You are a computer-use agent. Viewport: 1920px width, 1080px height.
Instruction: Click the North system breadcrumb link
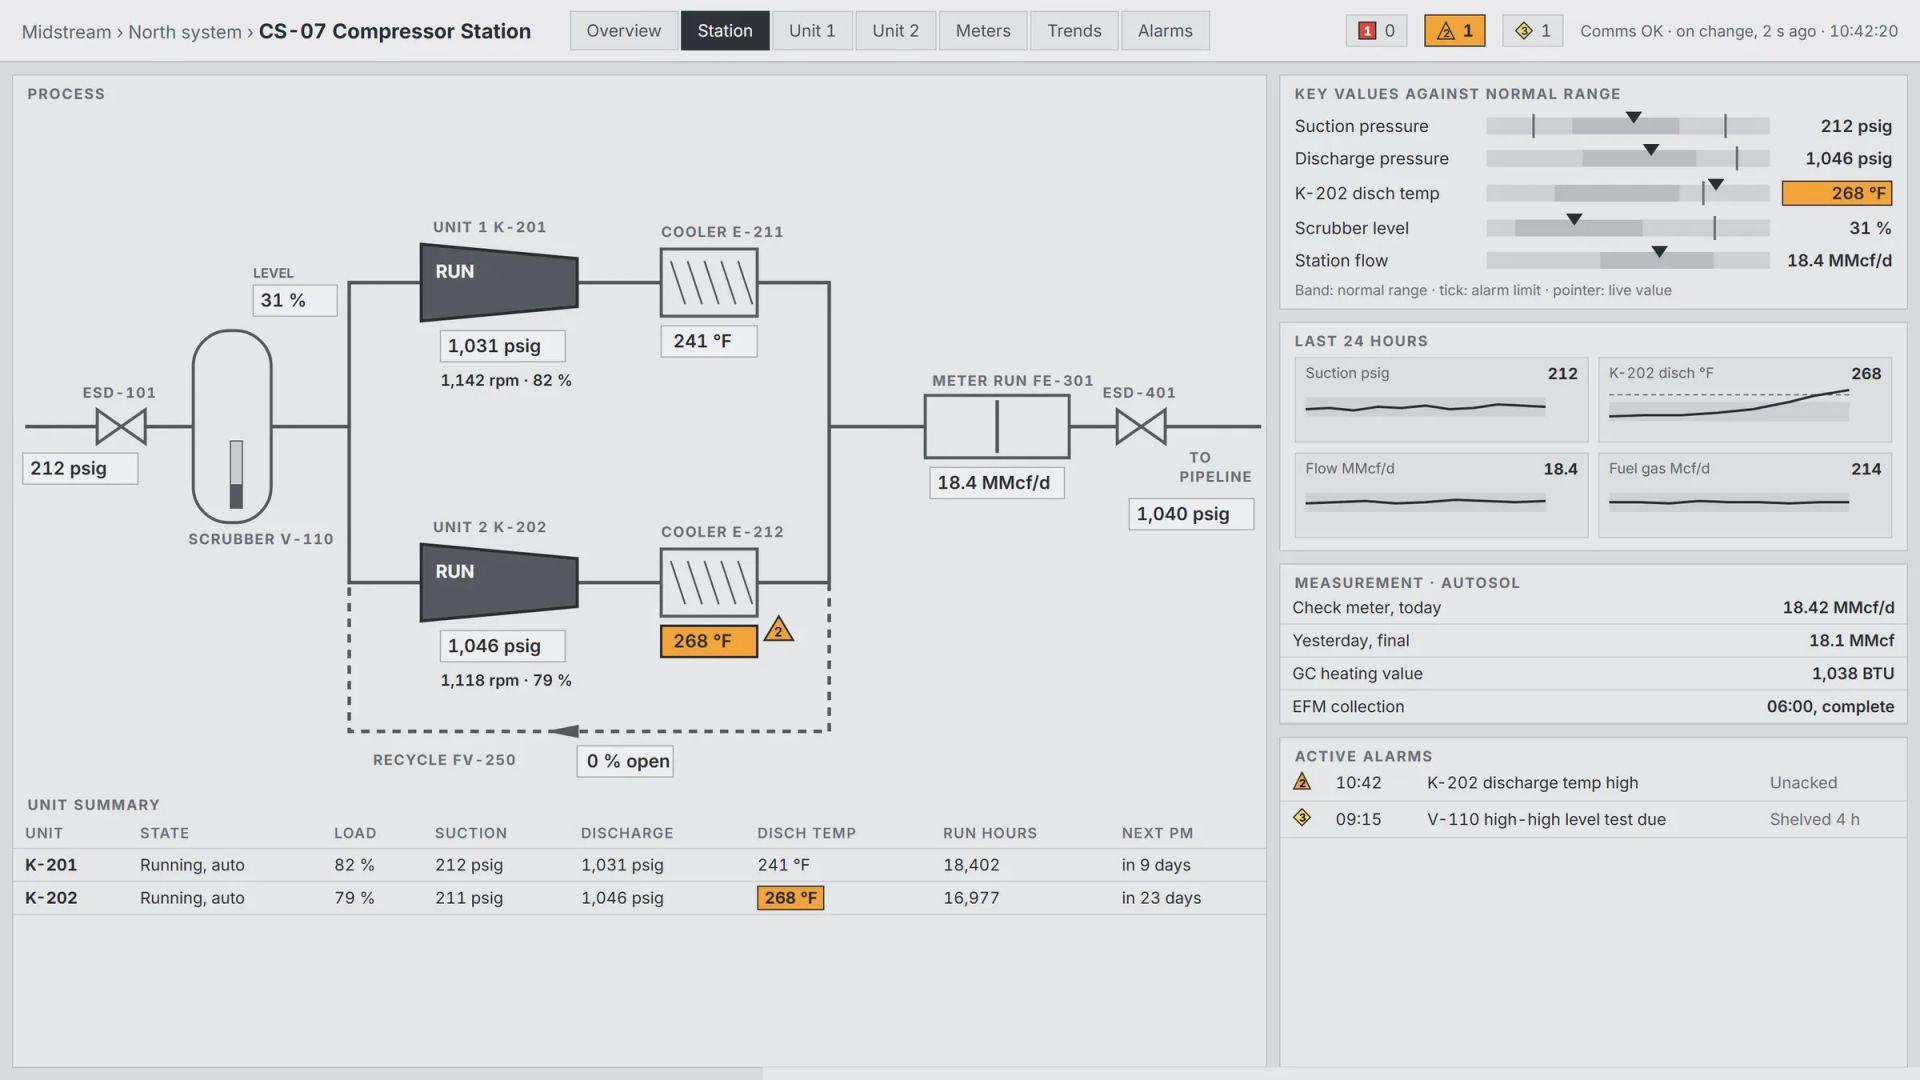pos(185,32)
